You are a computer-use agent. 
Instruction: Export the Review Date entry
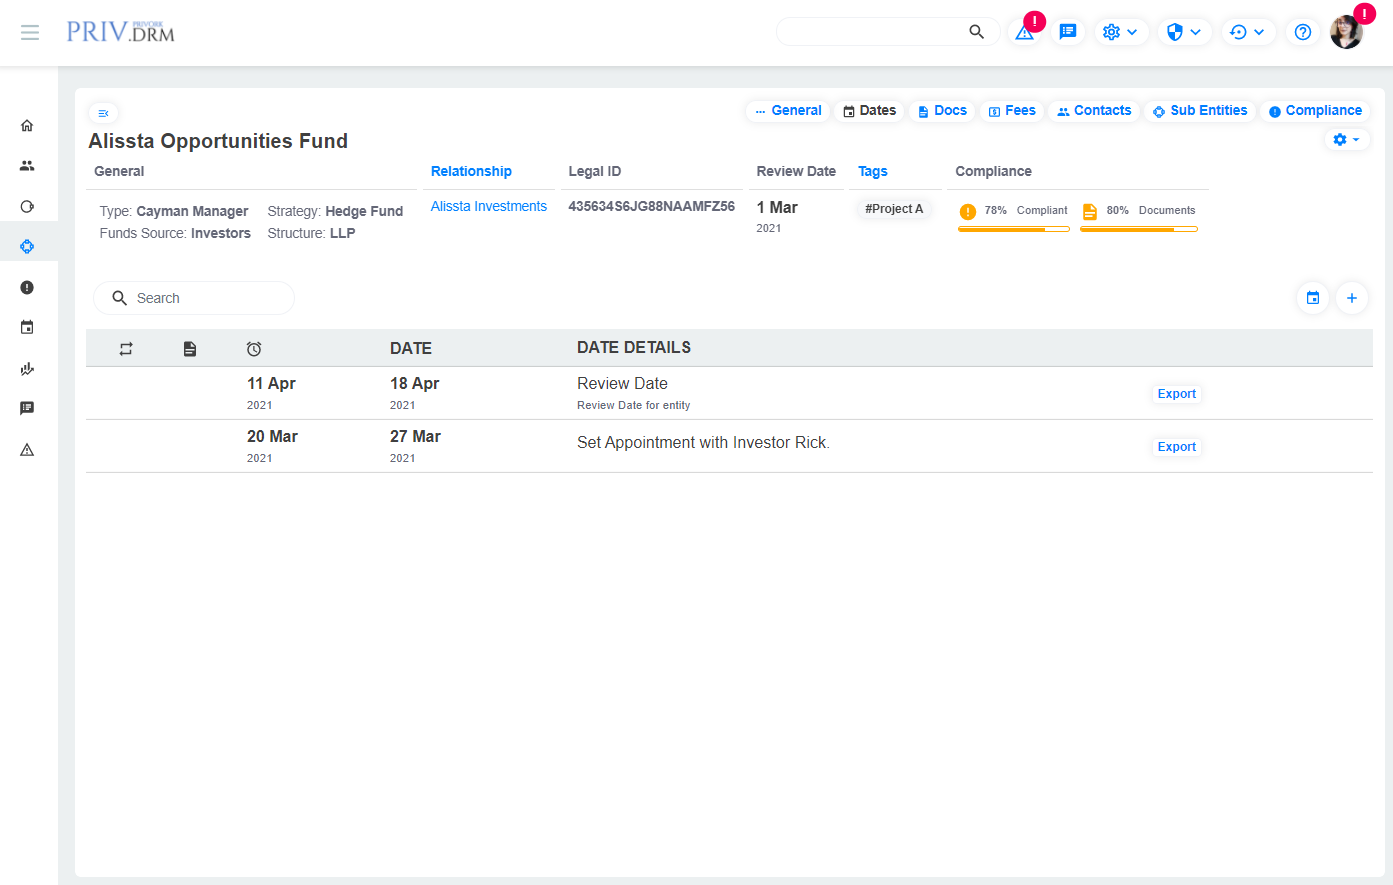[x=1176, y=394]
